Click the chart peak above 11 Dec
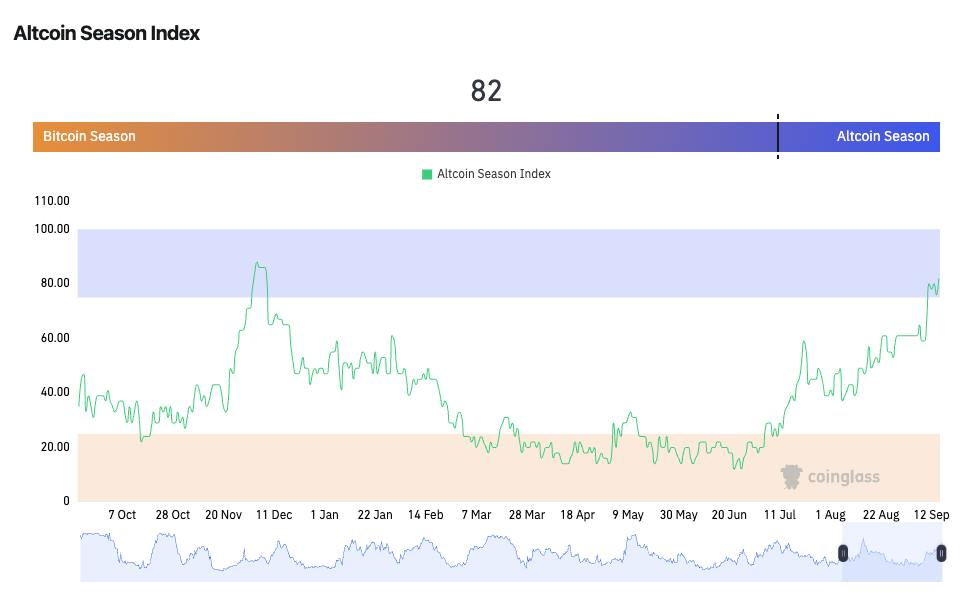This screenshot has width=961, height=600. (x=258, y=264)
